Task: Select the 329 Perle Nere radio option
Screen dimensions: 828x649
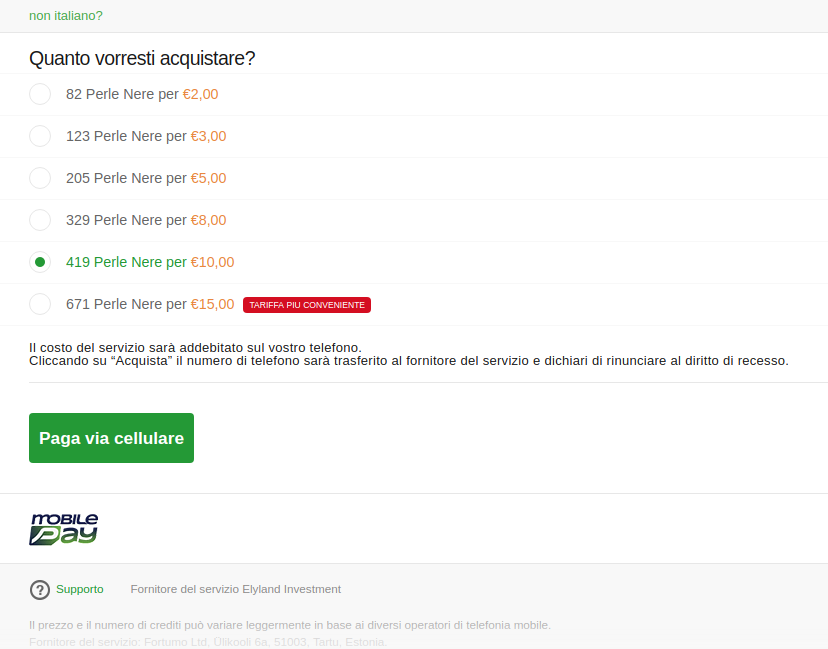Action: [x=40, y=220]
